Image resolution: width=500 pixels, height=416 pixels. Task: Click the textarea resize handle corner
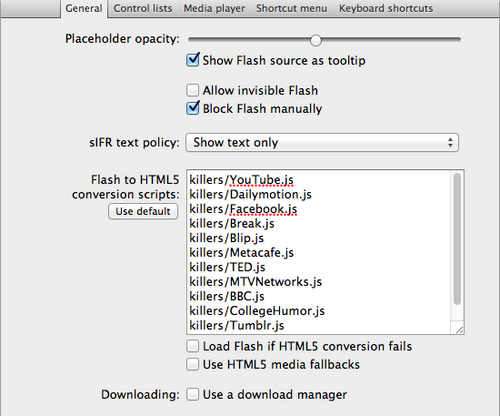pos(459,330)
